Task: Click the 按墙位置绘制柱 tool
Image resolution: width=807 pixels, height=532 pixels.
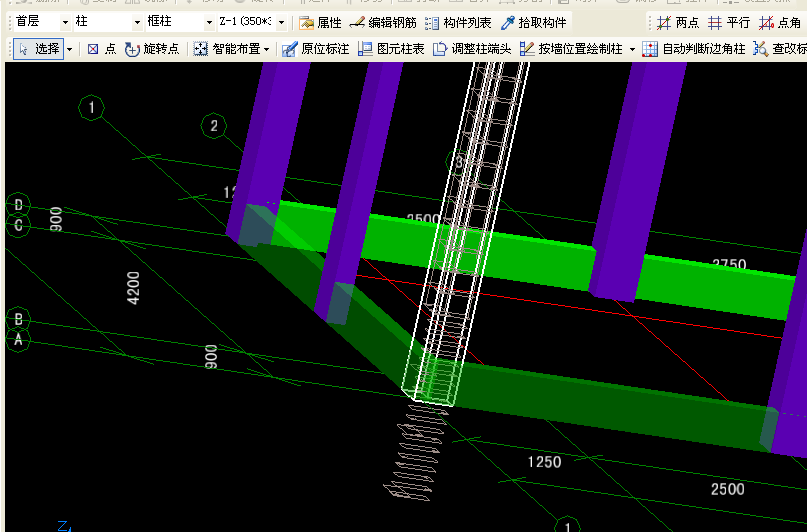Action: (571, 49)
